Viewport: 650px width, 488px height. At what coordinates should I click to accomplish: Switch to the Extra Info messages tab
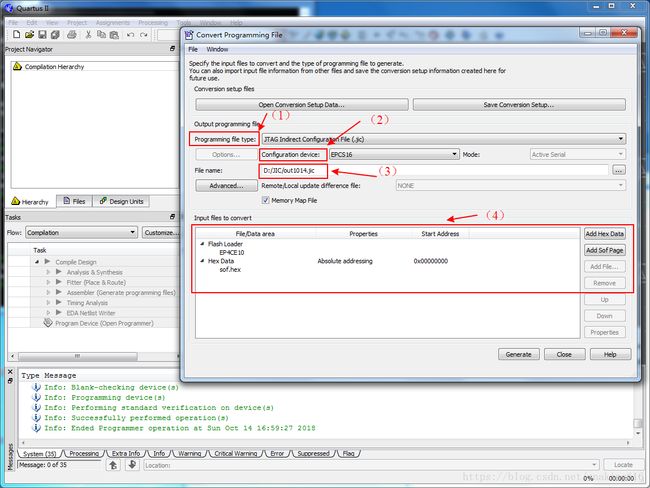point(126,454)
